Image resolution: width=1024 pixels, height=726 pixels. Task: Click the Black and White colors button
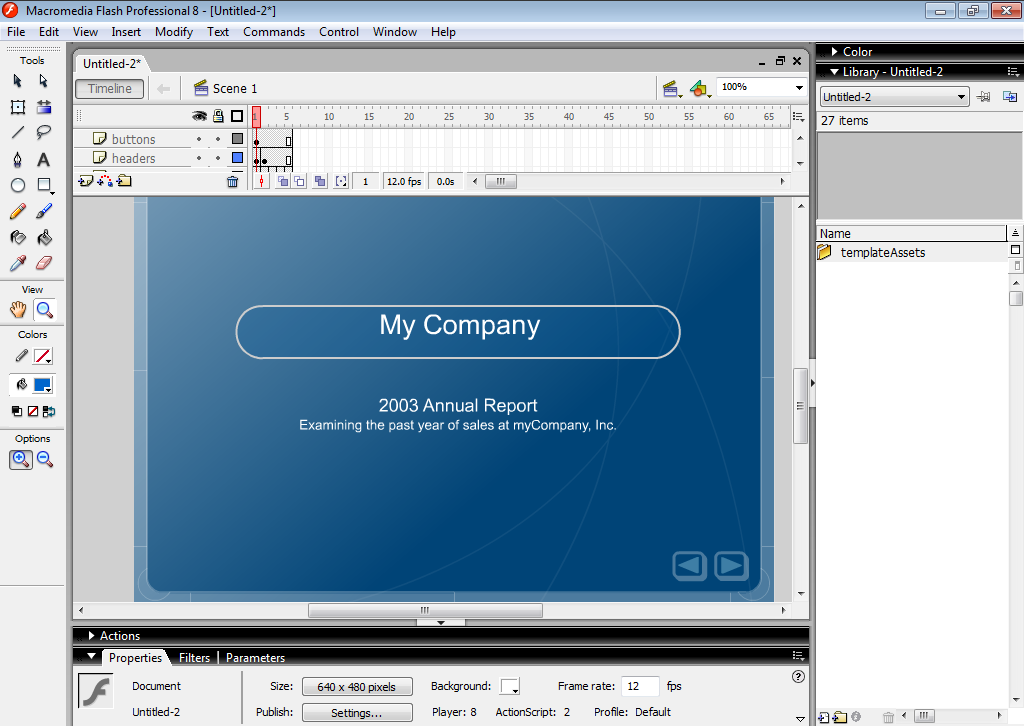click(x=17, y=411)
